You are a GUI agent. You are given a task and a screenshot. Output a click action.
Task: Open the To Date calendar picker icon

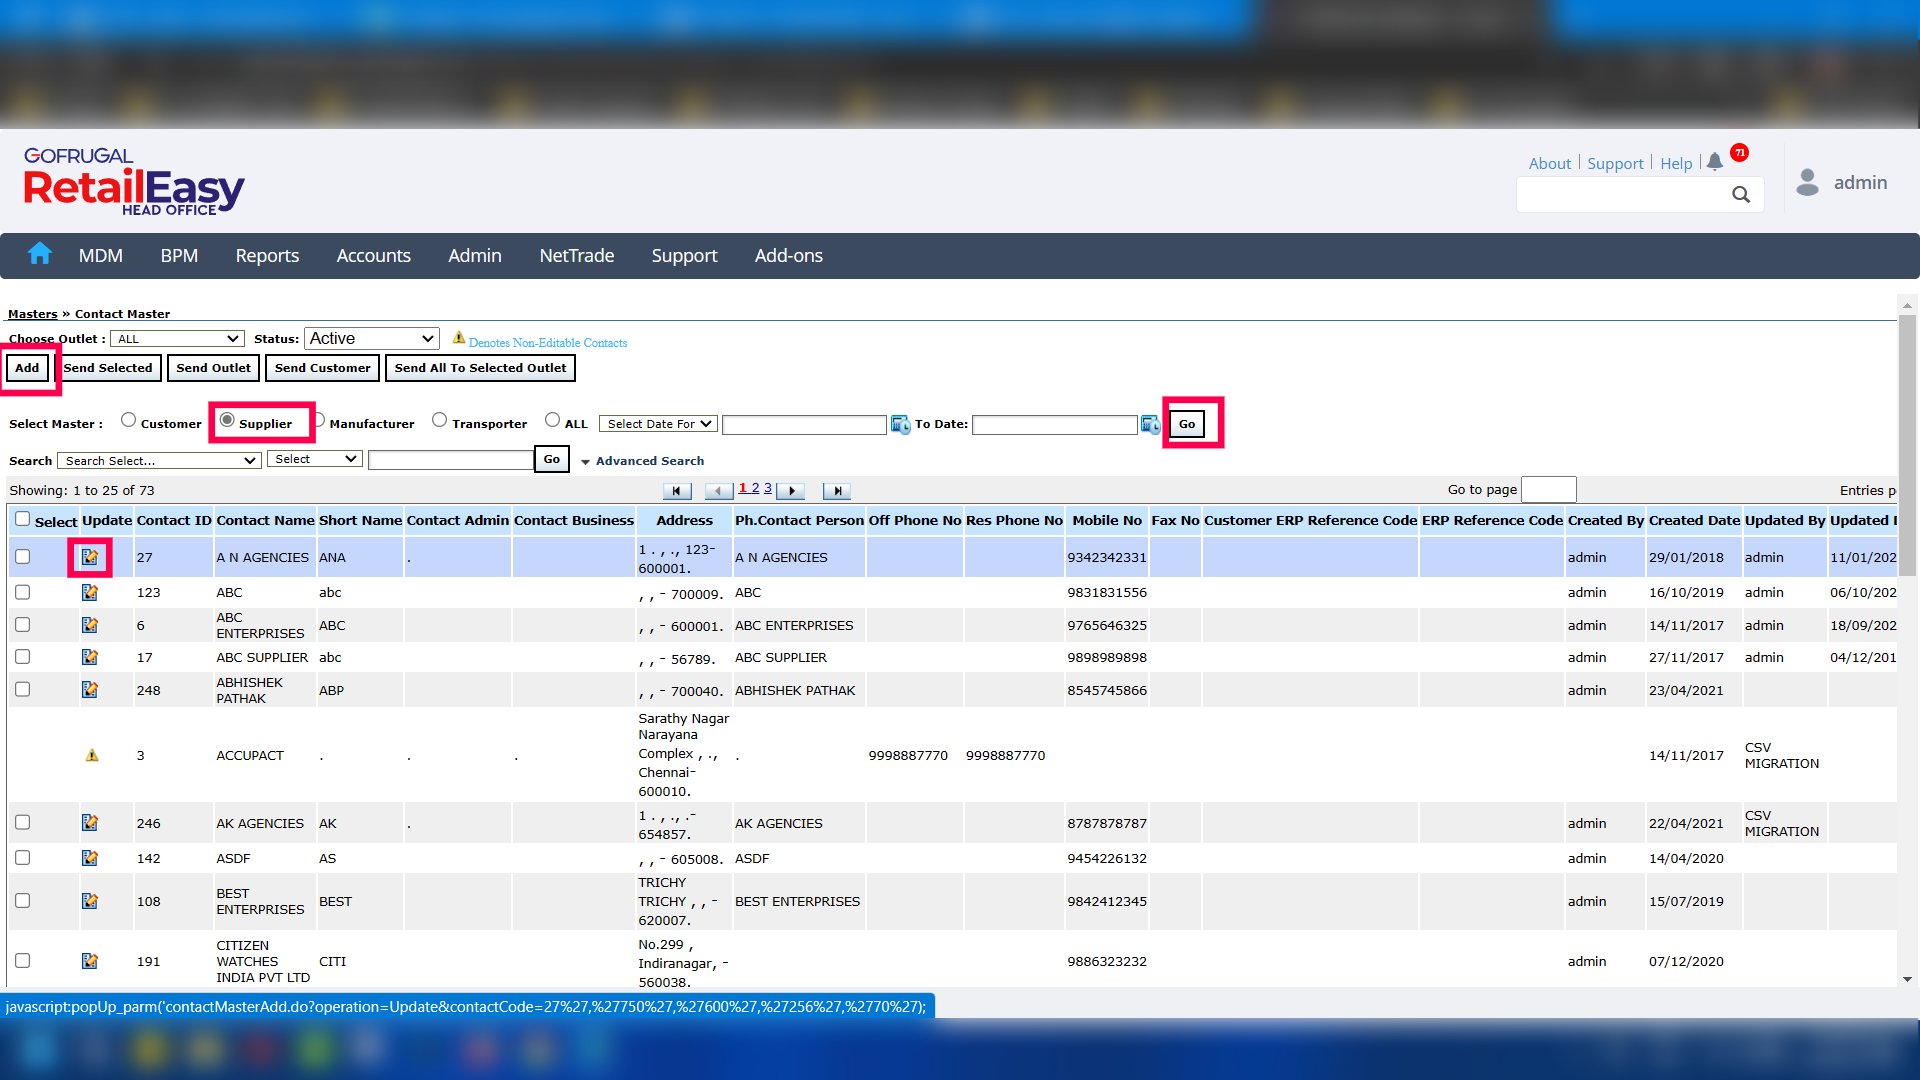coord(1151,425)
